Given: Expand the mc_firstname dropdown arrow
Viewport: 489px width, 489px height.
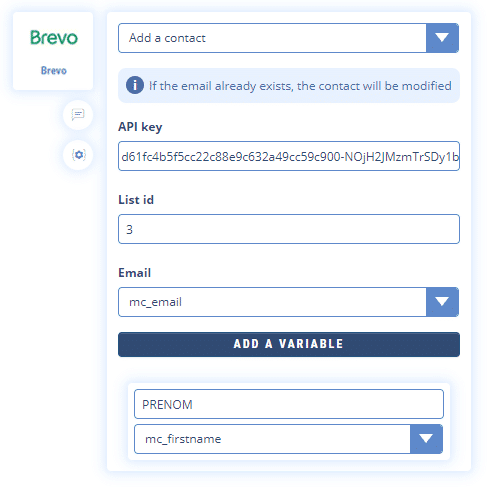Looking at the screenshot, I should pos(426,439).
